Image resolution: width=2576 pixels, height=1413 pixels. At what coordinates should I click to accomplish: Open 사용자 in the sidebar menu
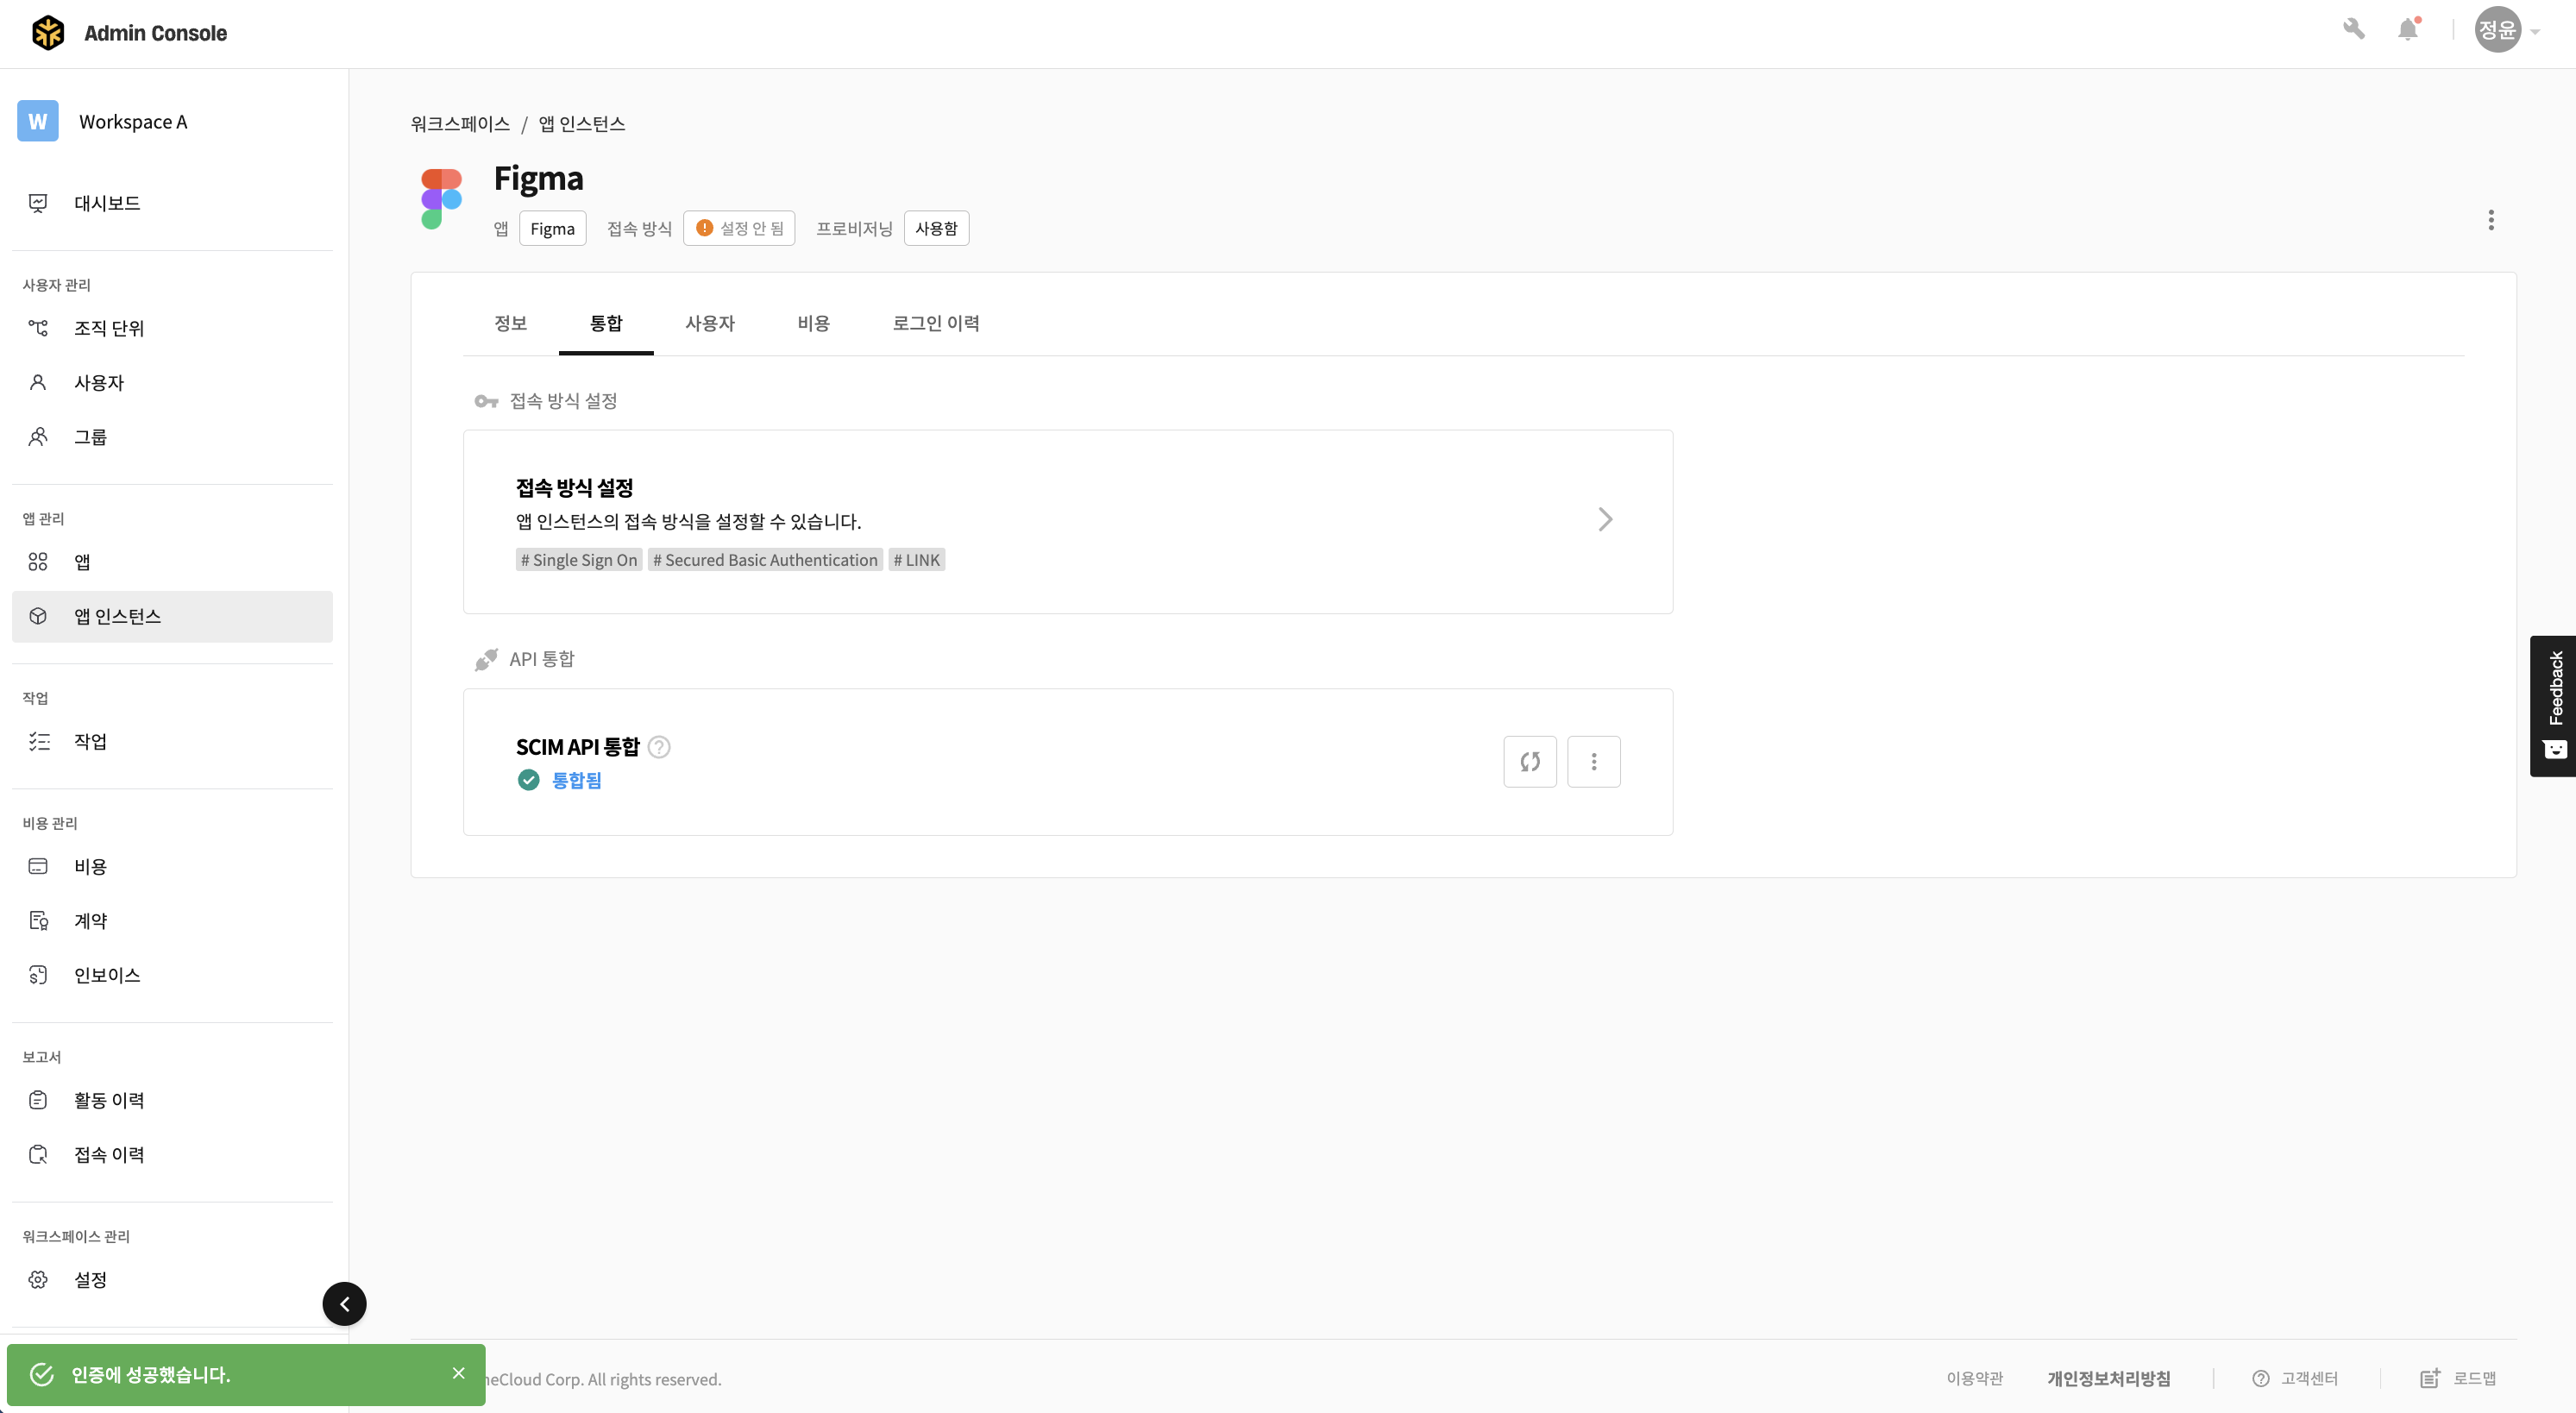pyautogui.click(x=172, y=383)
